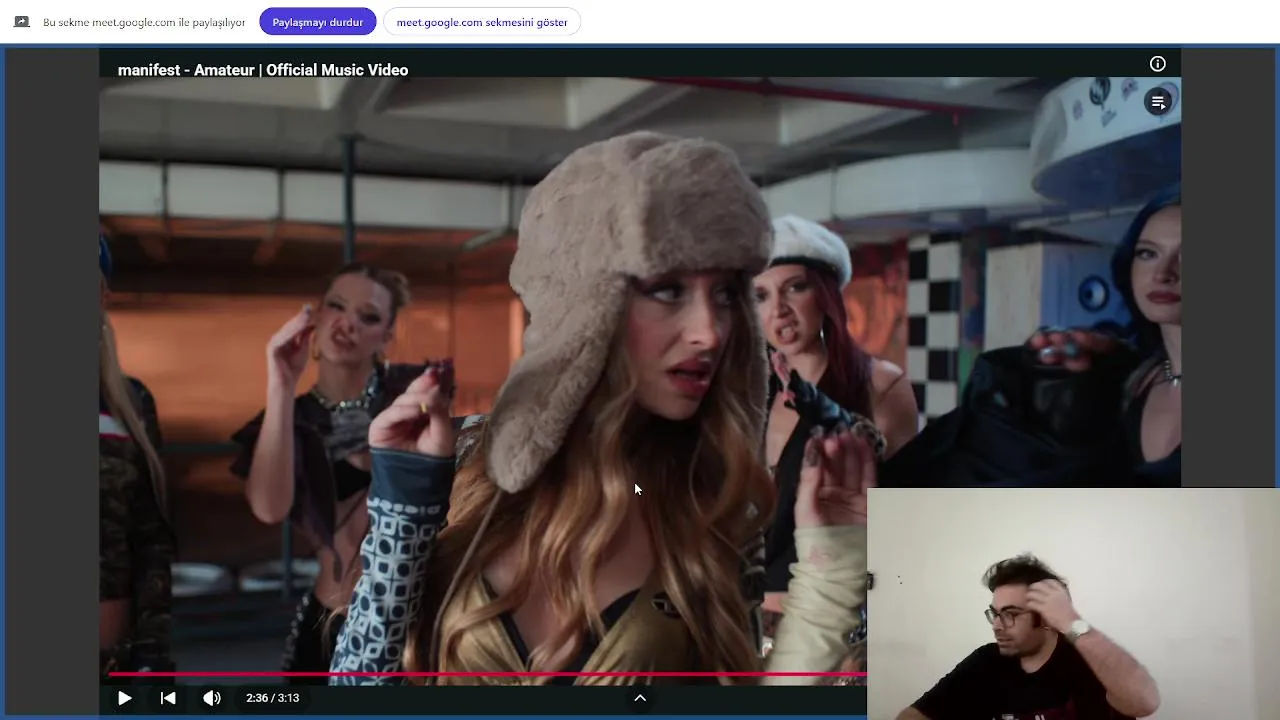Click the red video progress bar
Screen dimensions: 1280x720
coord(488,675)
